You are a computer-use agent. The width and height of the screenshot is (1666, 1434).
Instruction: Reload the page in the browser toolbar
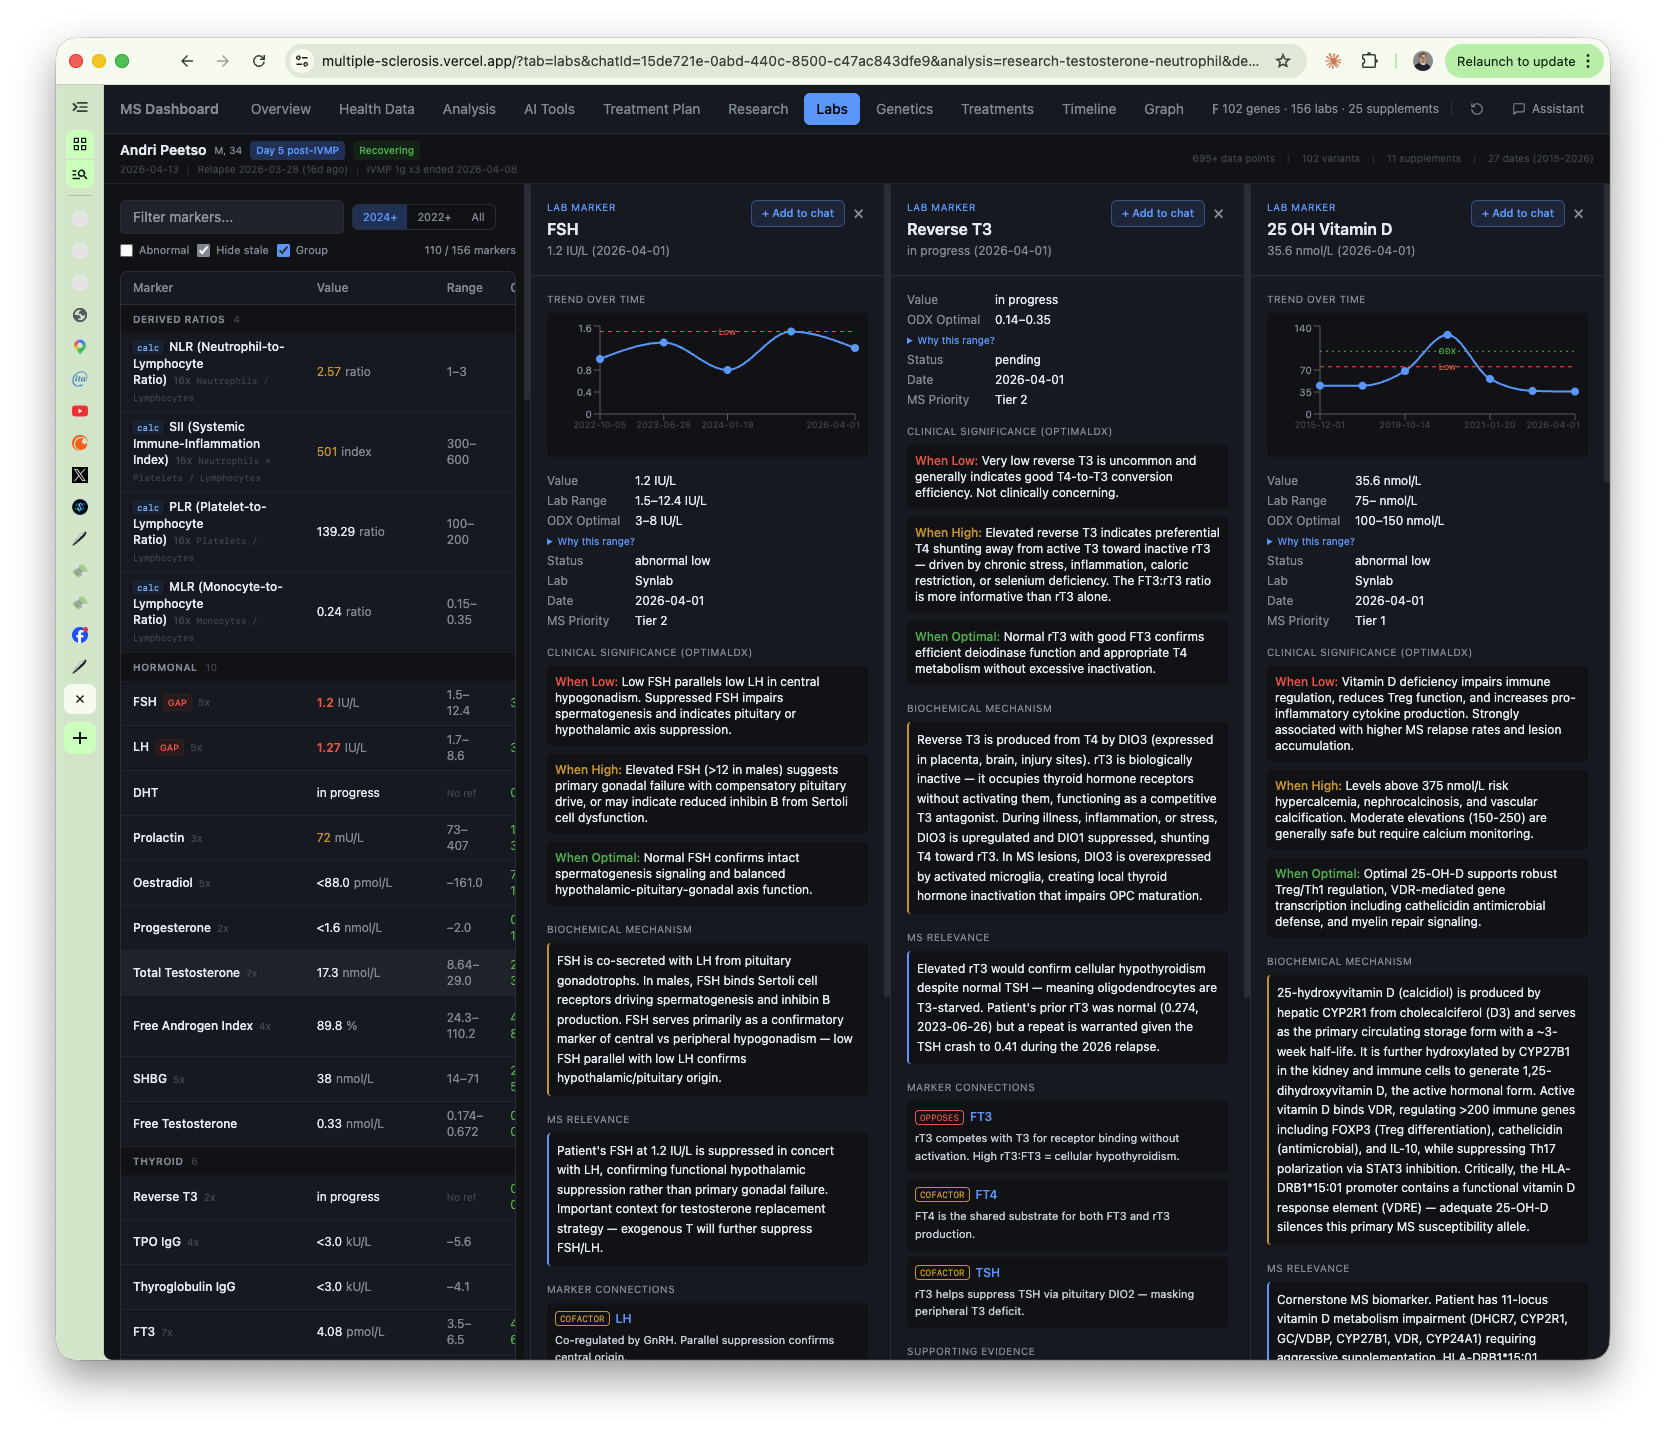(259, 61)
